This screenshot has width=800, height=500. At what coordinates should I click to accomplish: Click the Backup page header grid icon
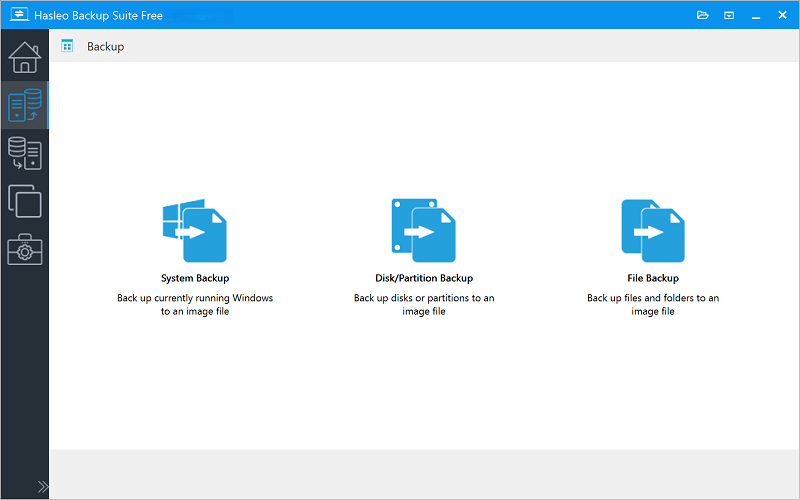coord(67,46)
